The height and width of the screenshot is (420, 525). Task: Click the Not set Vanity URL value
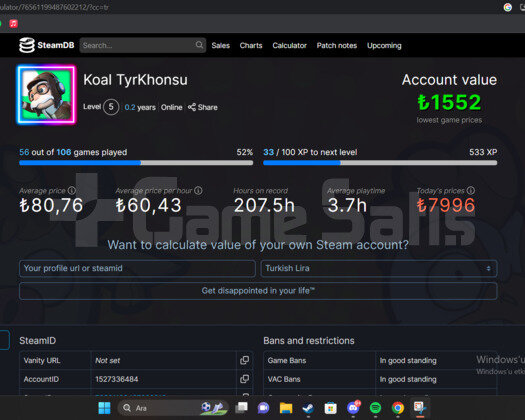point(107,360)
